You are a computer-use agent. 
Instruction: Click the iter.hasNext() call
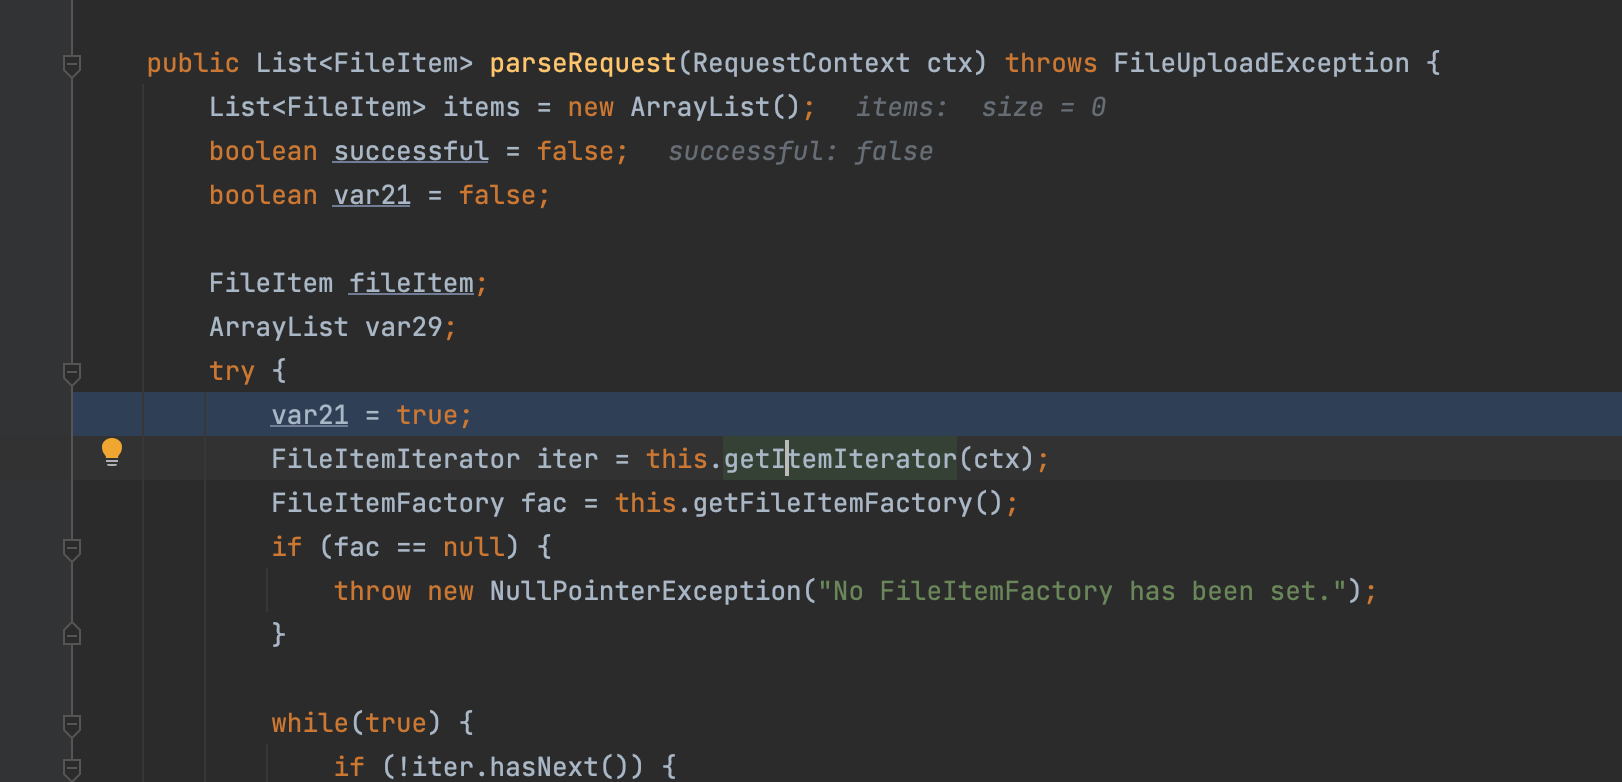coord(520,767)
